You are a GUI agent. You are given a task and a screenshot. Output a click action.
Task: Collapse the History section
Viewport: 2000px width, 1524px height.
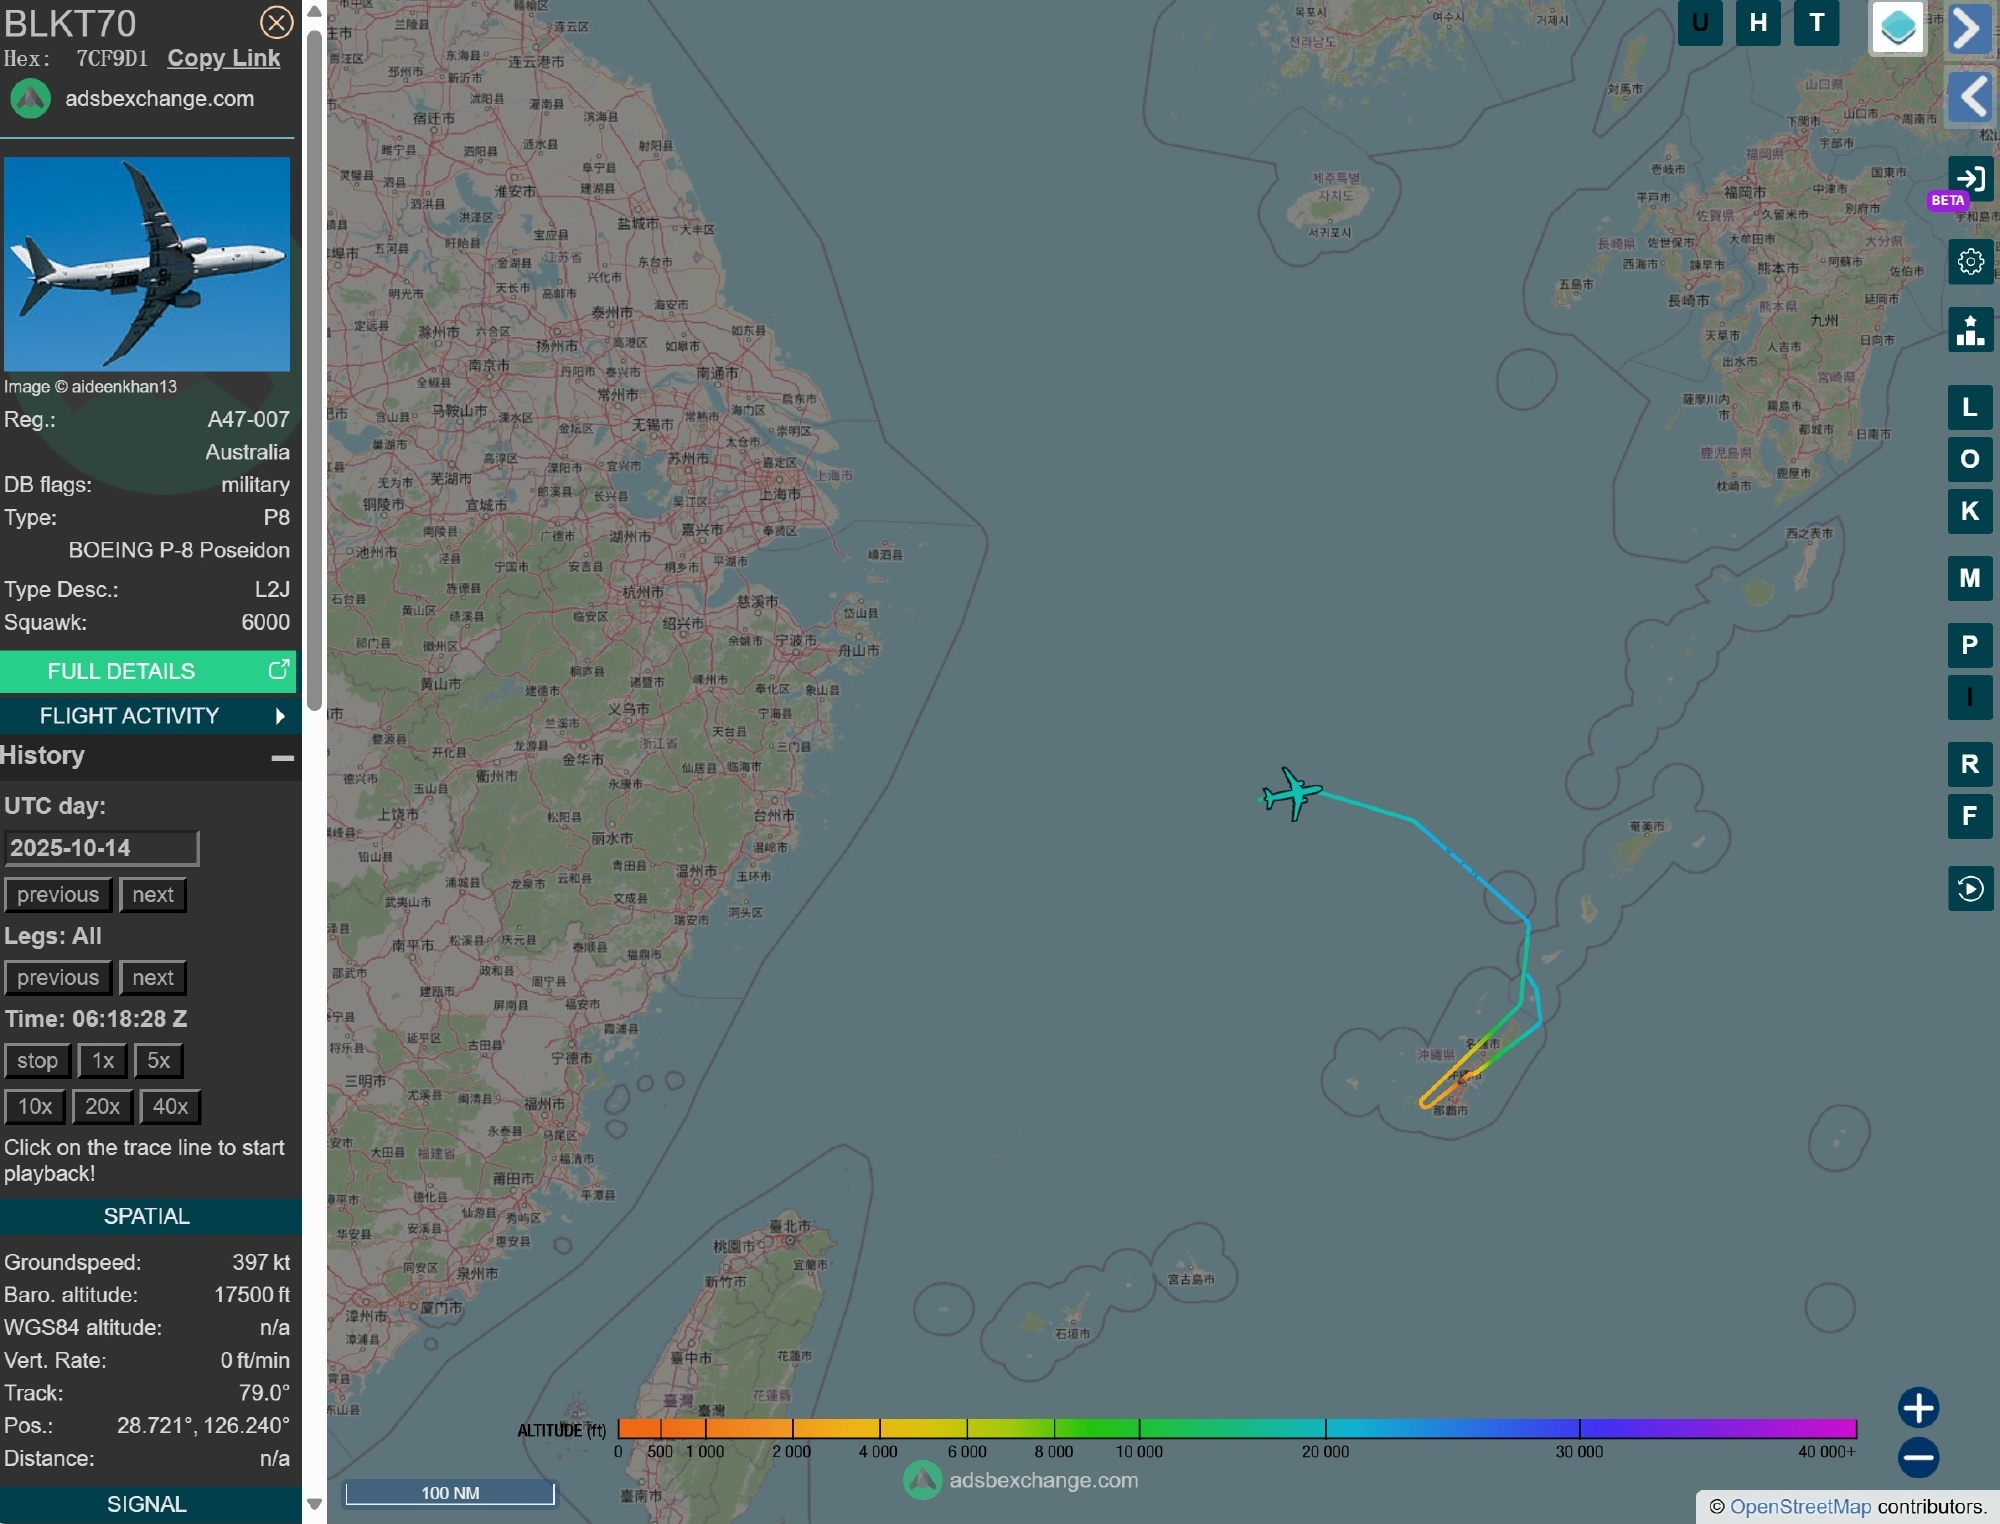[283, 758]
